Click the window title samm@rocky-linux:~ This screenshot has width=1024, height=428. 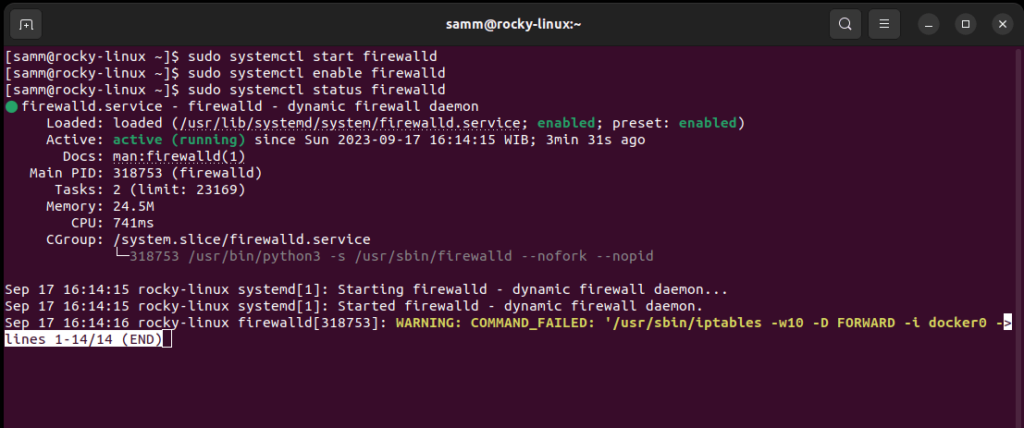pos(513,25)
